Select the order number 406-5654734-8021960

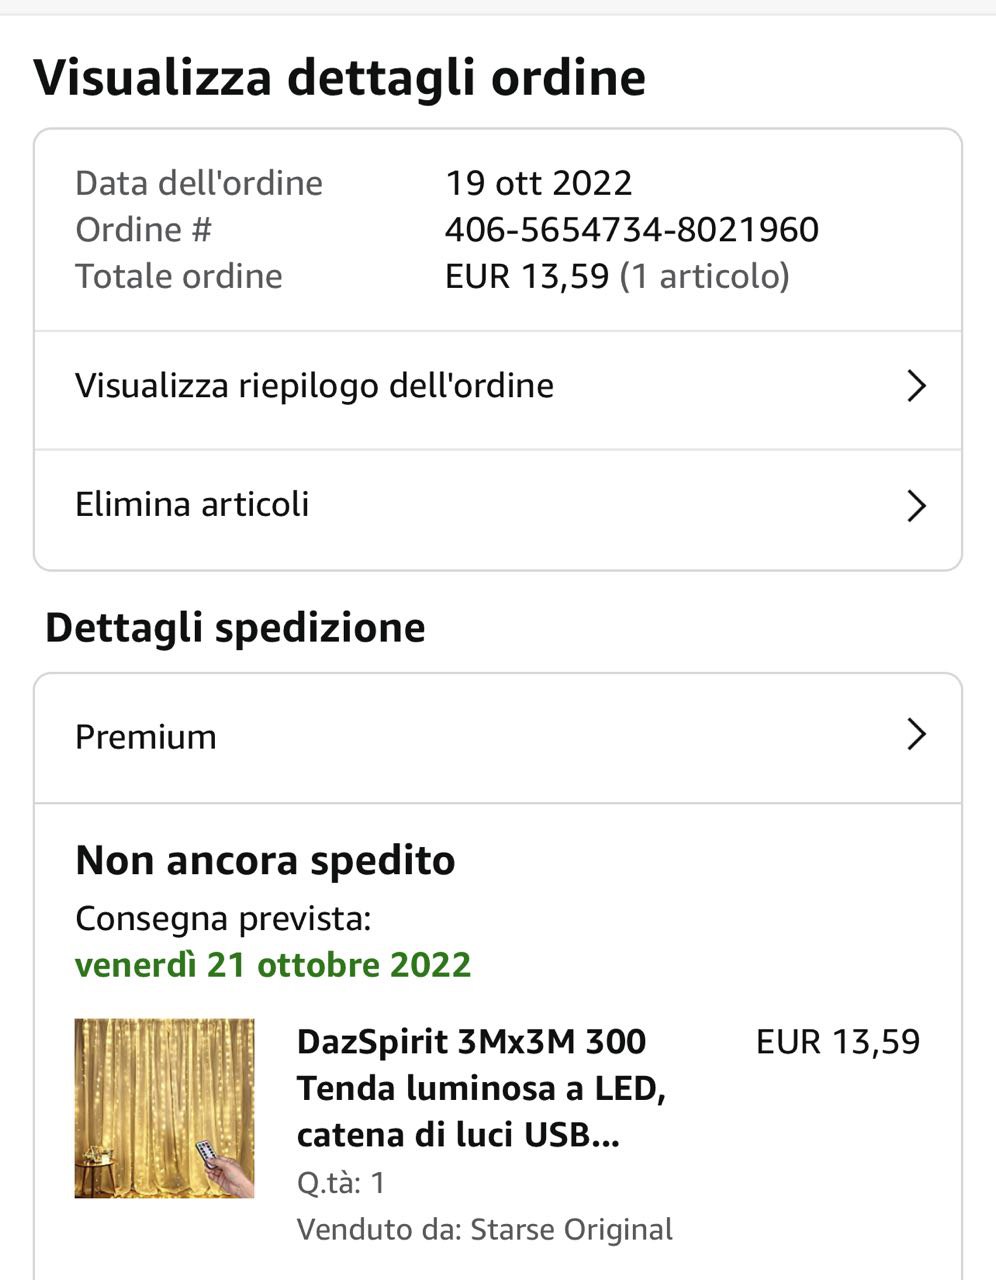tap(632, 230)
